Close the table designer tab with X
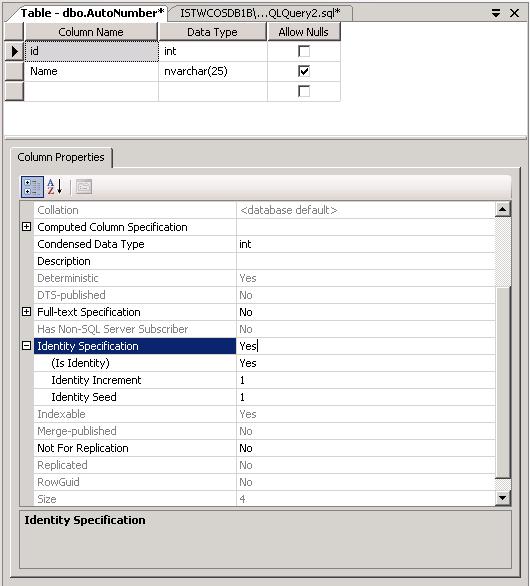530x586 pixels. click(515, 13)
